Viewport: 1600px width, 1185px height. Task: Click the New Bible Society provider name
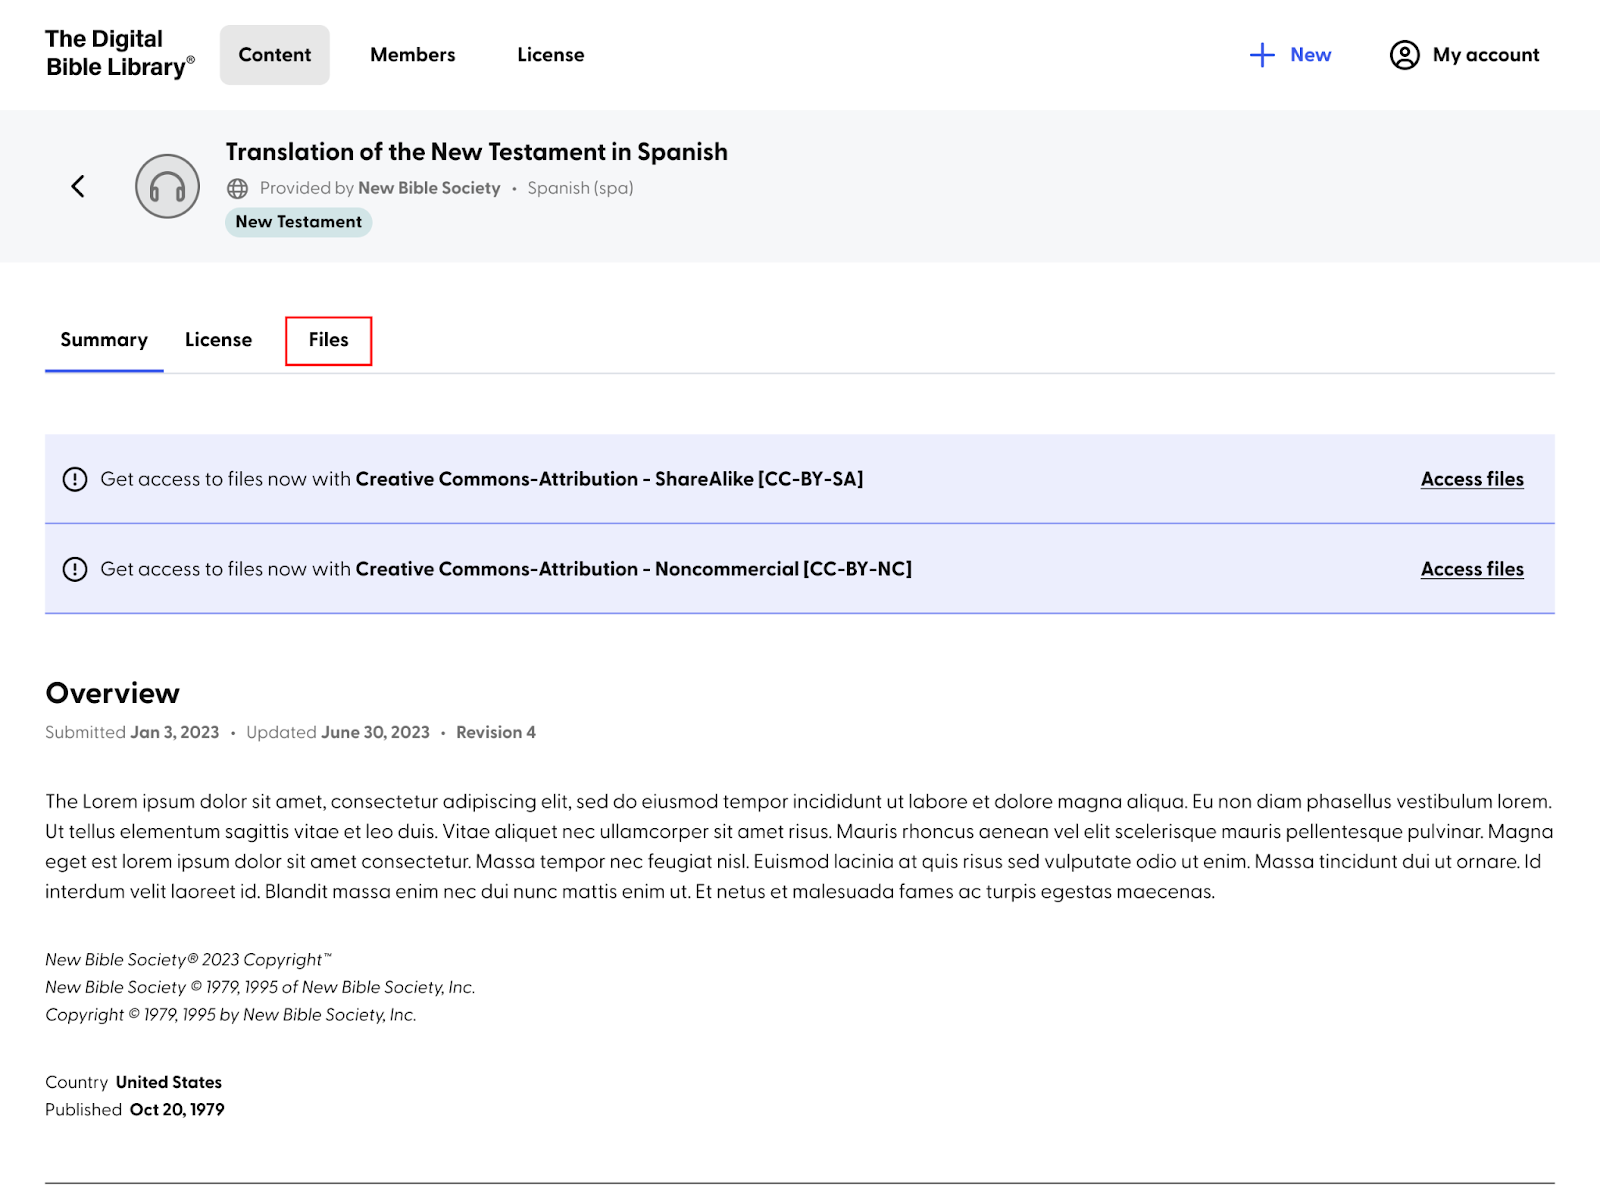click(429, 188)
